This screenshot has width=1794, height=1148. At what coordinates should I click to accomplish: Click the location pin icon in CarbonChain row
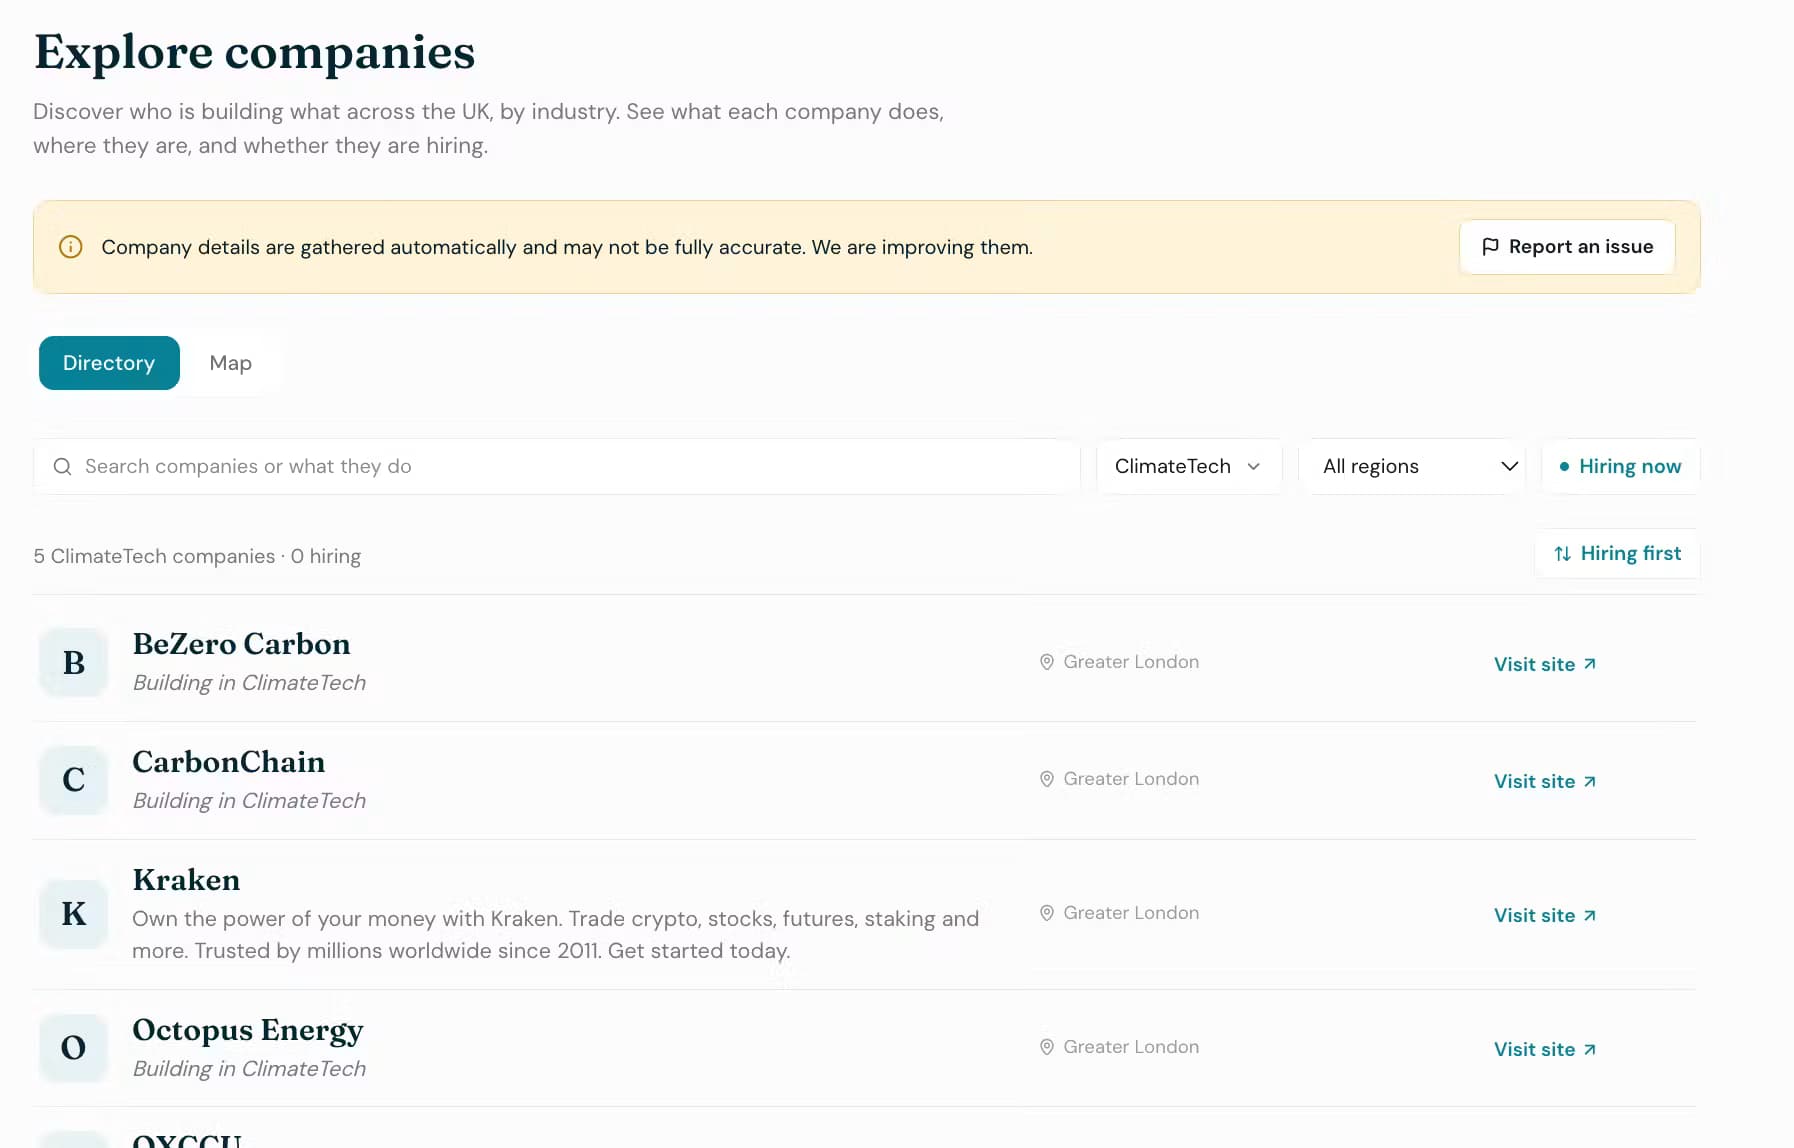1047,779
